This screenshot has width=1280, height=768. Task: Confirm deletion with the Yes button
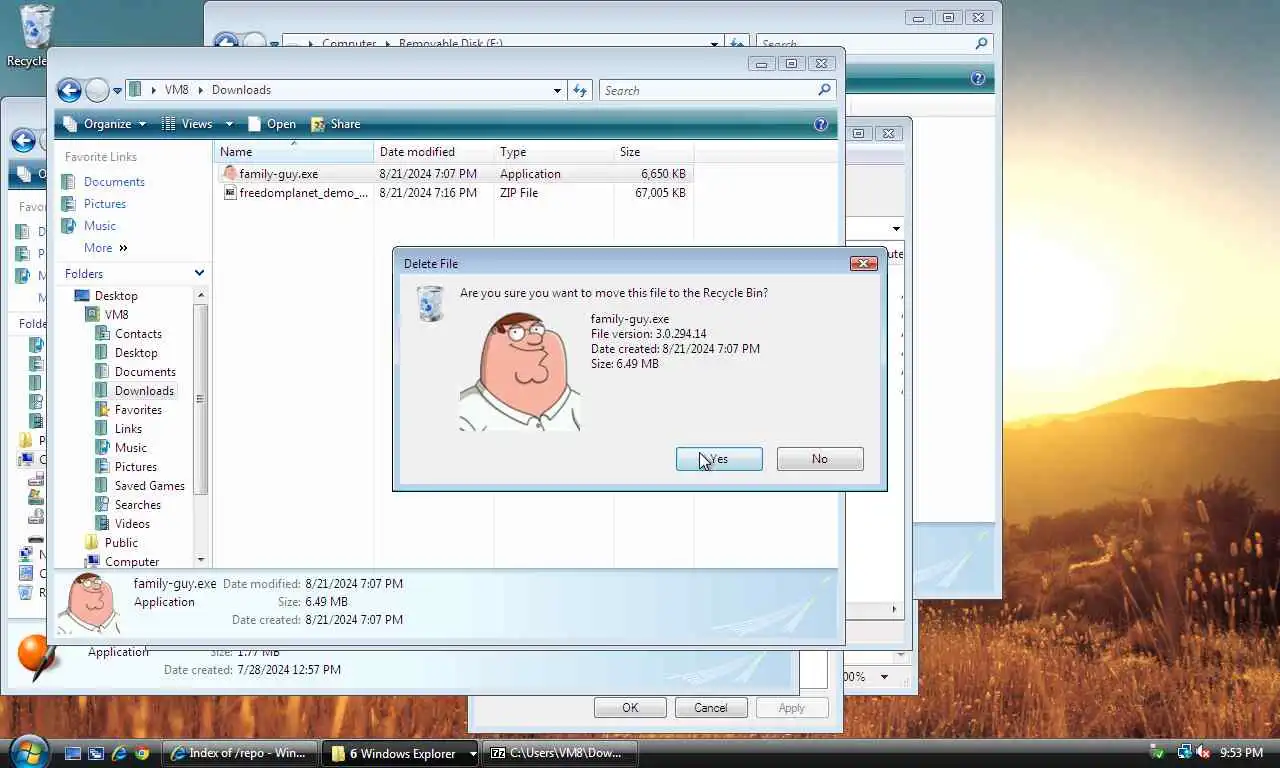(719, 459)
